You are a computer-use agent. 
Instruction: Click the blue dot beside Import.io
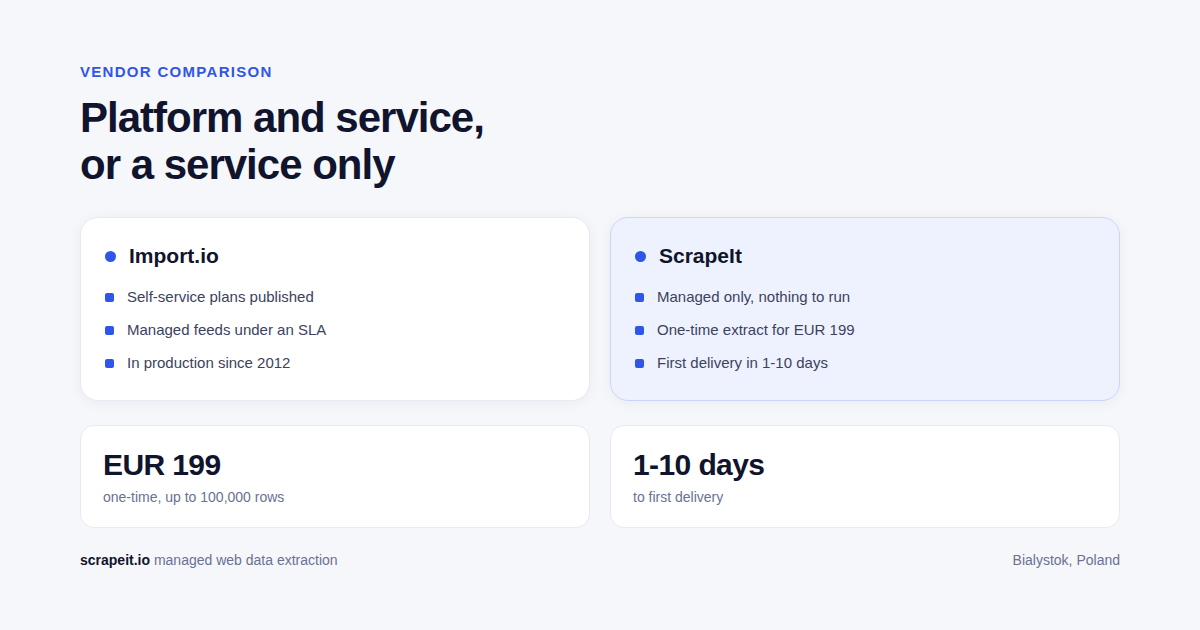pos(110,257)
